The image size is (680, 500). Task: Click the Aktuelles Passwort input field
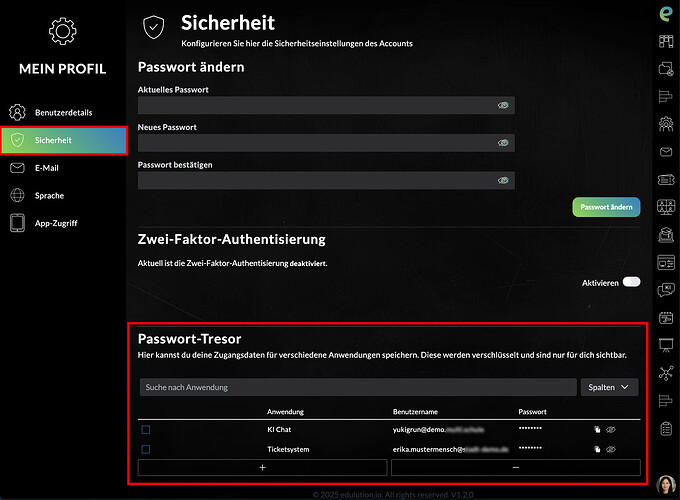pyautogui.click(x=326, y=105)
